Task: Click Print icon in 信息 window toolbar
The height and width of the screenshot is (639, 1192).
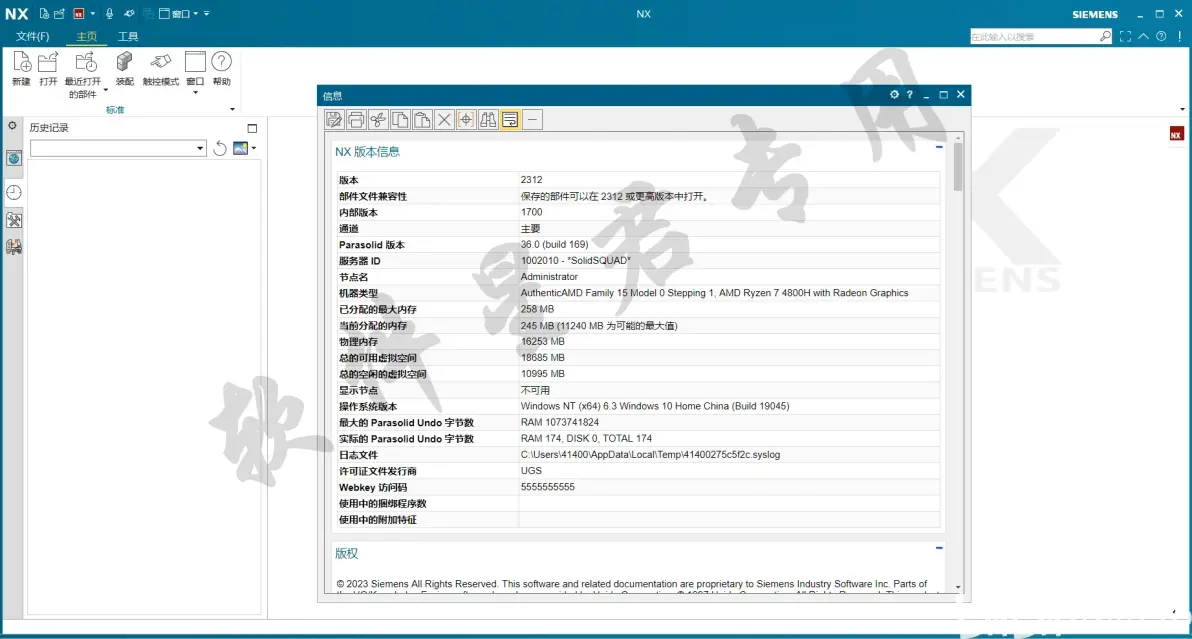Action: coord(356,119)
